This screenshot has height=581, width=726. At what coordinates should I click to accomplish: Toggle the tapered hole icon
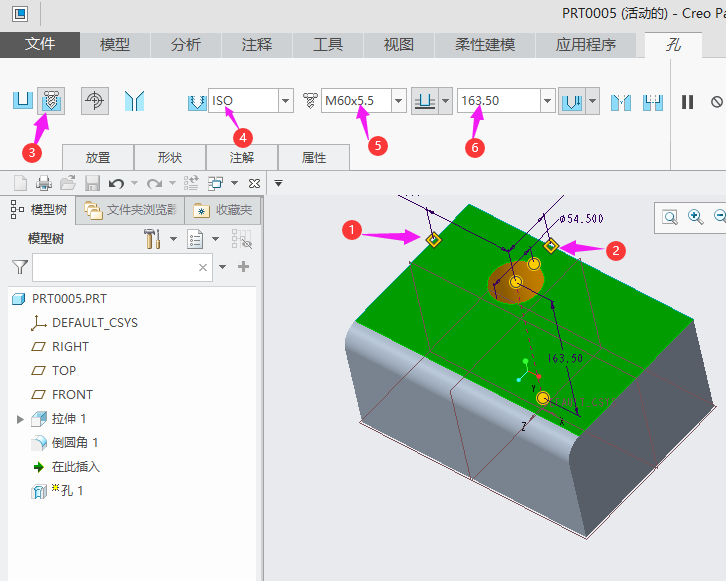point(134,100)
